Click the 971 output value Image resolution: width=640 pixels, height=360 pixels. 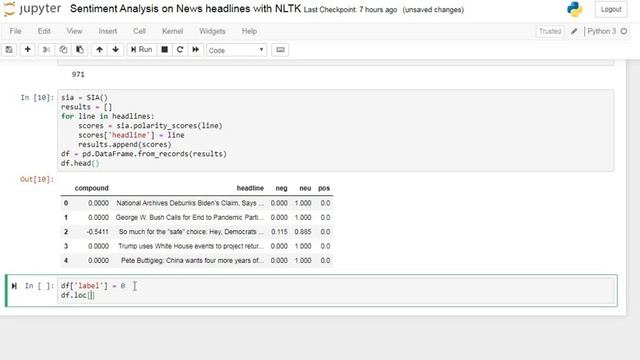[x=78, y=75]
